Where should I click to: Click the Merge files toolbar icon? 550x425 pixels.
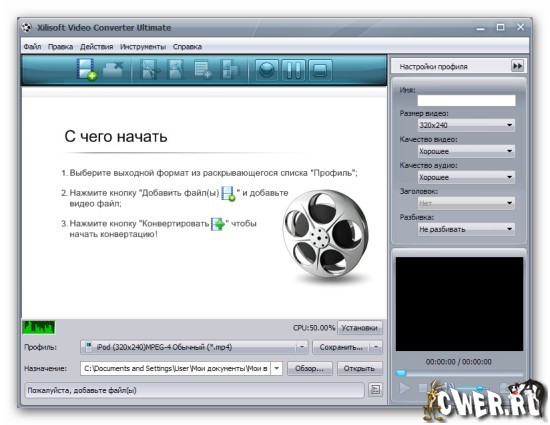(x=228, y=69)
